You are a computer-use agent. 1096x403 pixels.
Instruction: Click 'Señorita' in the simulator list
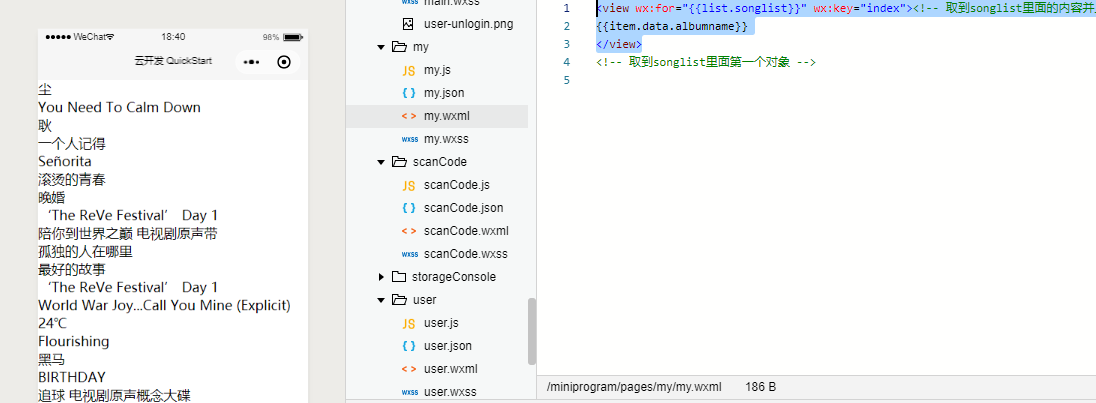[x=65, y=161]
